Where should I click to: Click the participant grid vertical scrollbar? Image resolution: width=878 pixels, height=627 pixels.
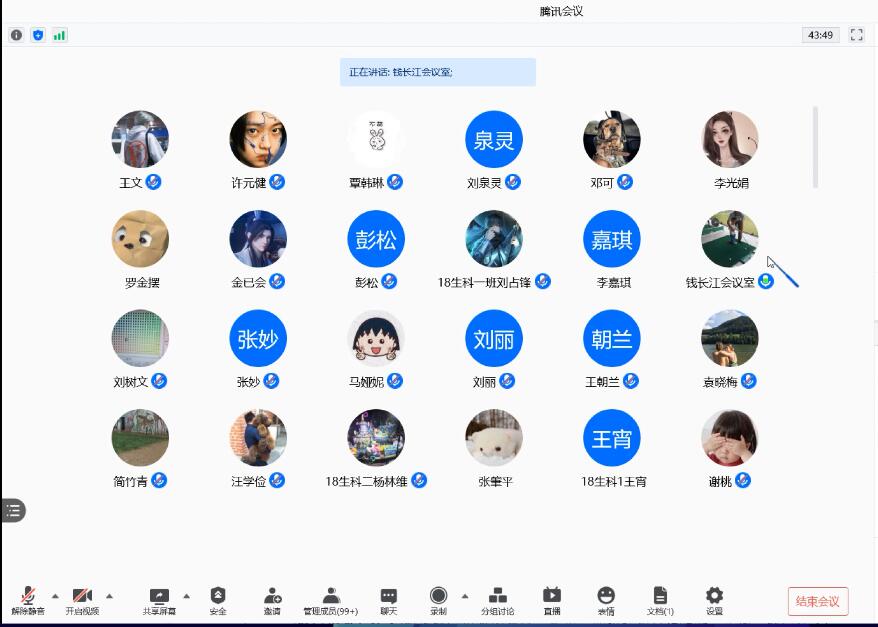tap(815, 147)
